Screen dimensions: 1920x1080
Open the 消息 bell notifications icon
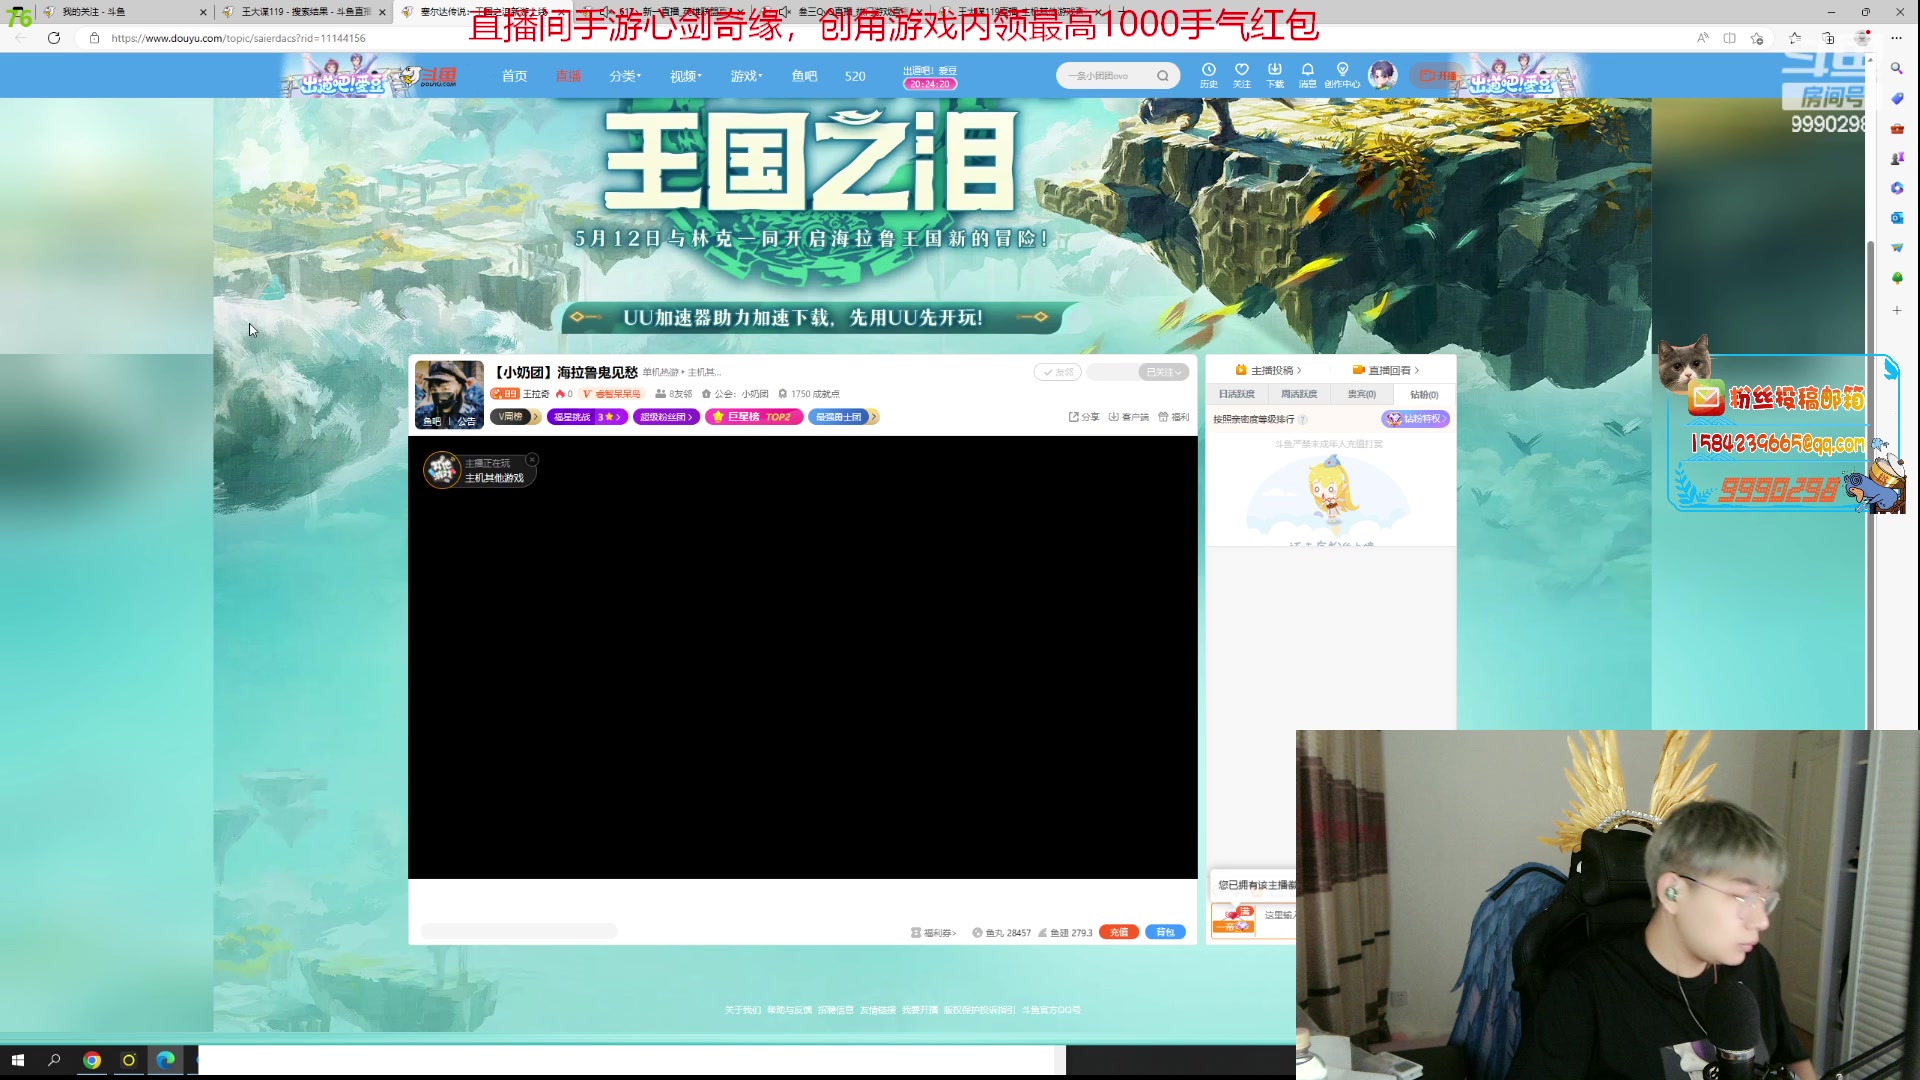pyautogui.click(x=1308, y=75)
